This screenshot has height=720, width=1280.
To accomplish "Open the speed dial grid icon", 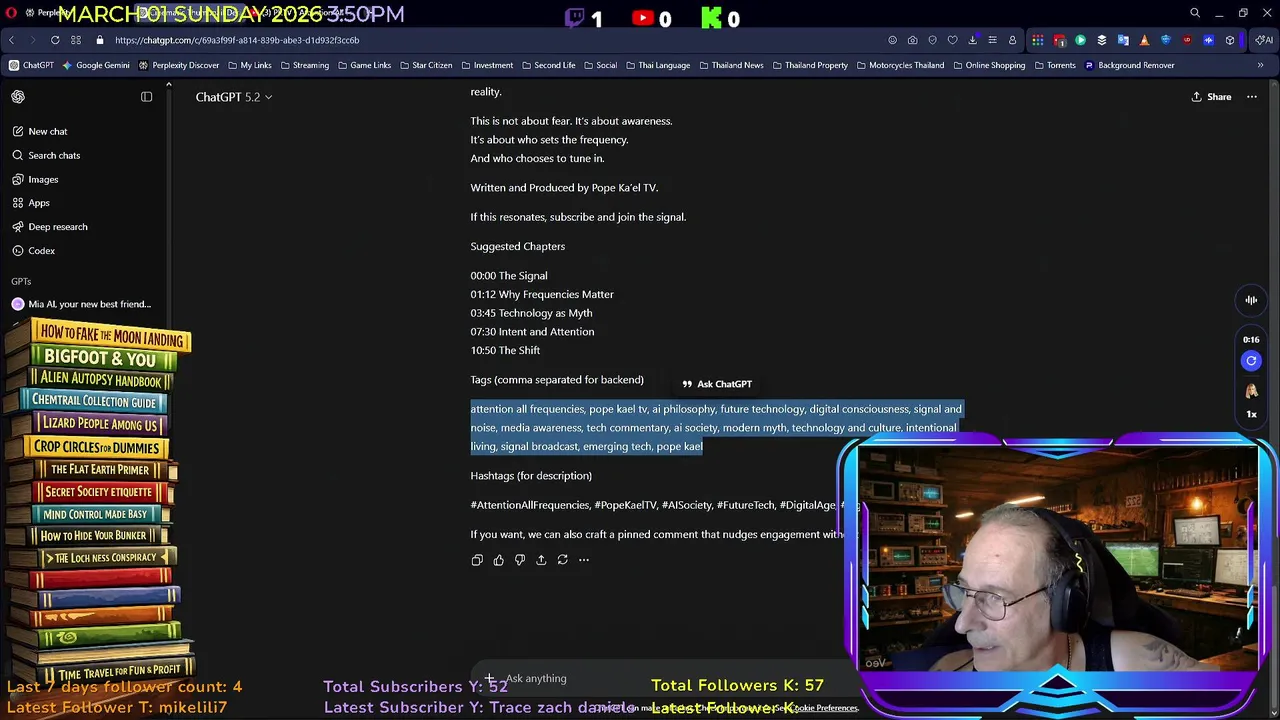I will click(x=76, y=40).
